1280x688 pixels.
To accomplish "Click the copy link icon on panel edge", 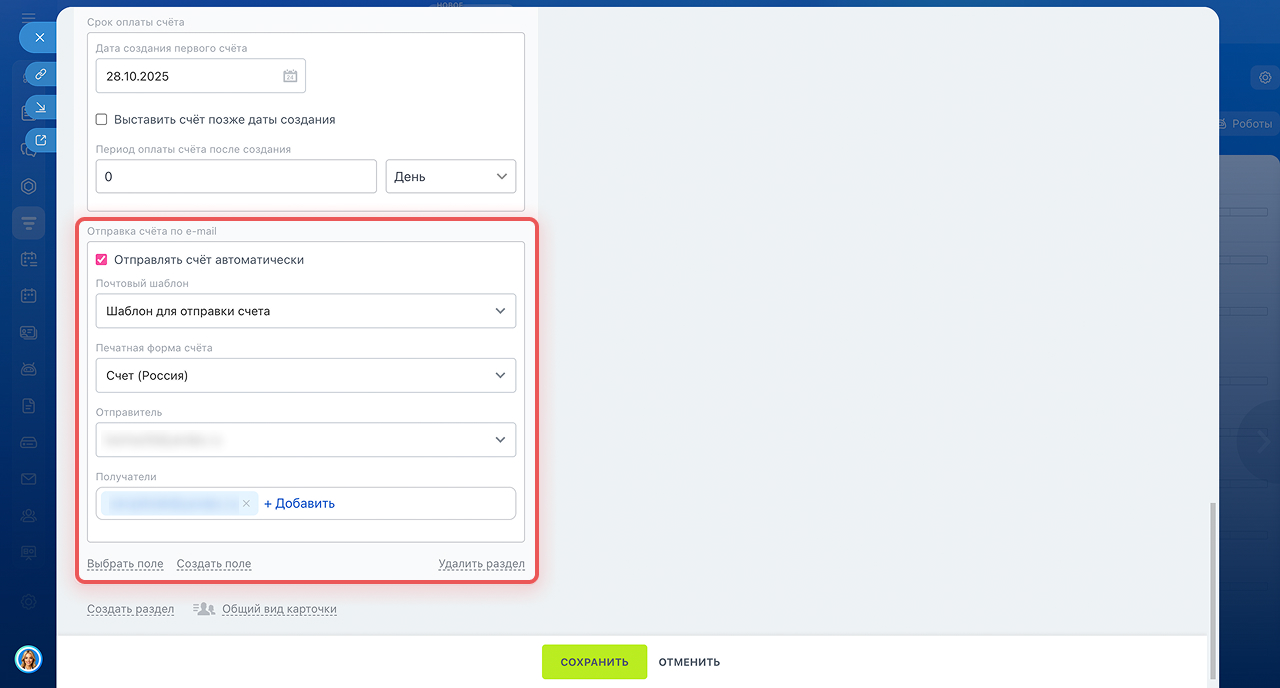I will [x=41, y=74].
